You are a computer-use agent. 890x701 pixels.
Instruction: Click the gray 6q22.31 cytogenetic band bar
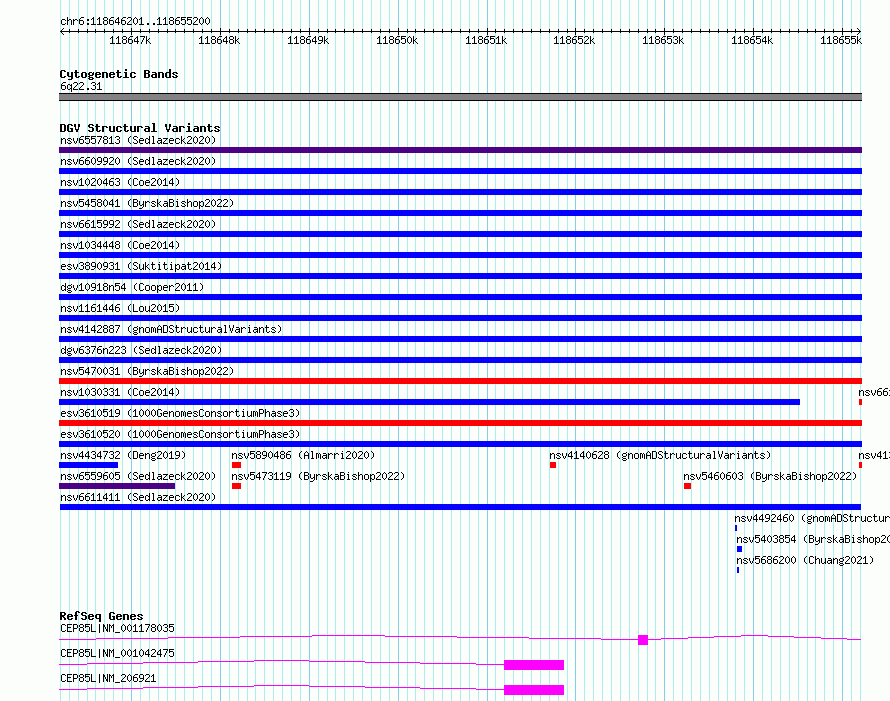tap(460, 97)
